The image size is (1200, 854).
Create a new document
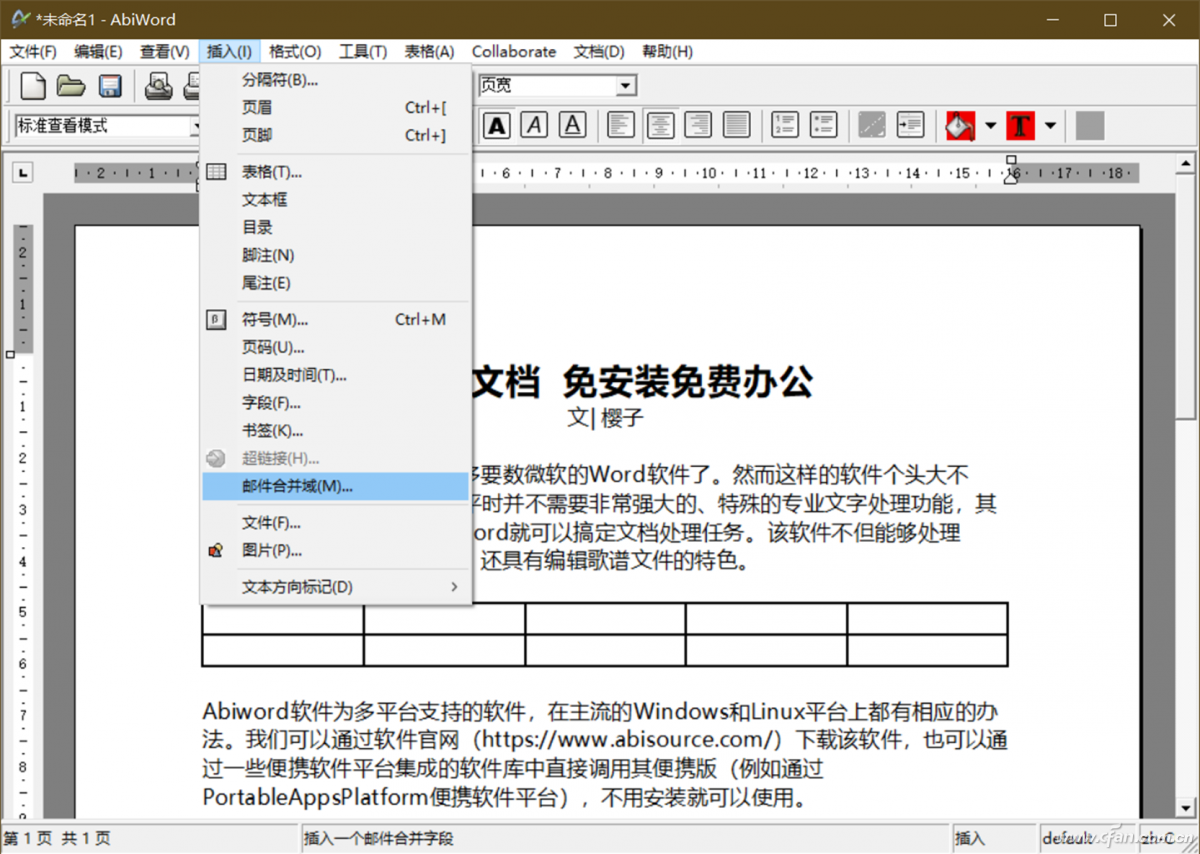(32, 86)
